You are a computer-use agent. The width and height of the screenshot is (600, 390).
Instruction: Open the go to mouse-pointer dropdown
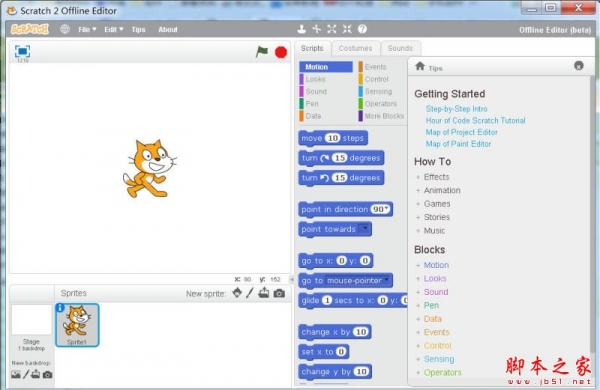click(387, 280)
